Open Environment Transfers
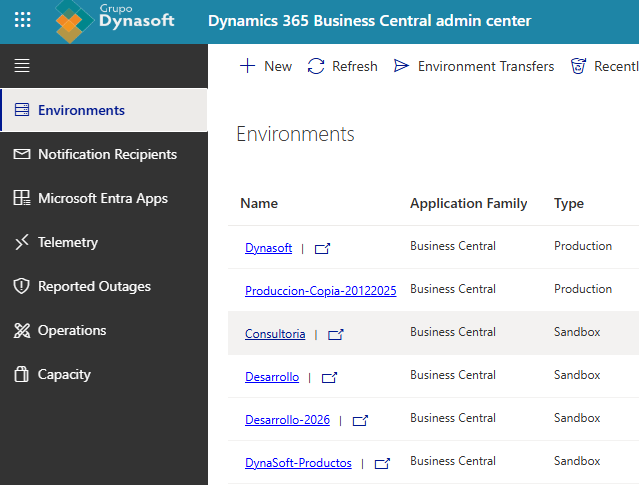Viewport: 639px width, 485px height. click(x=474, y=66)
